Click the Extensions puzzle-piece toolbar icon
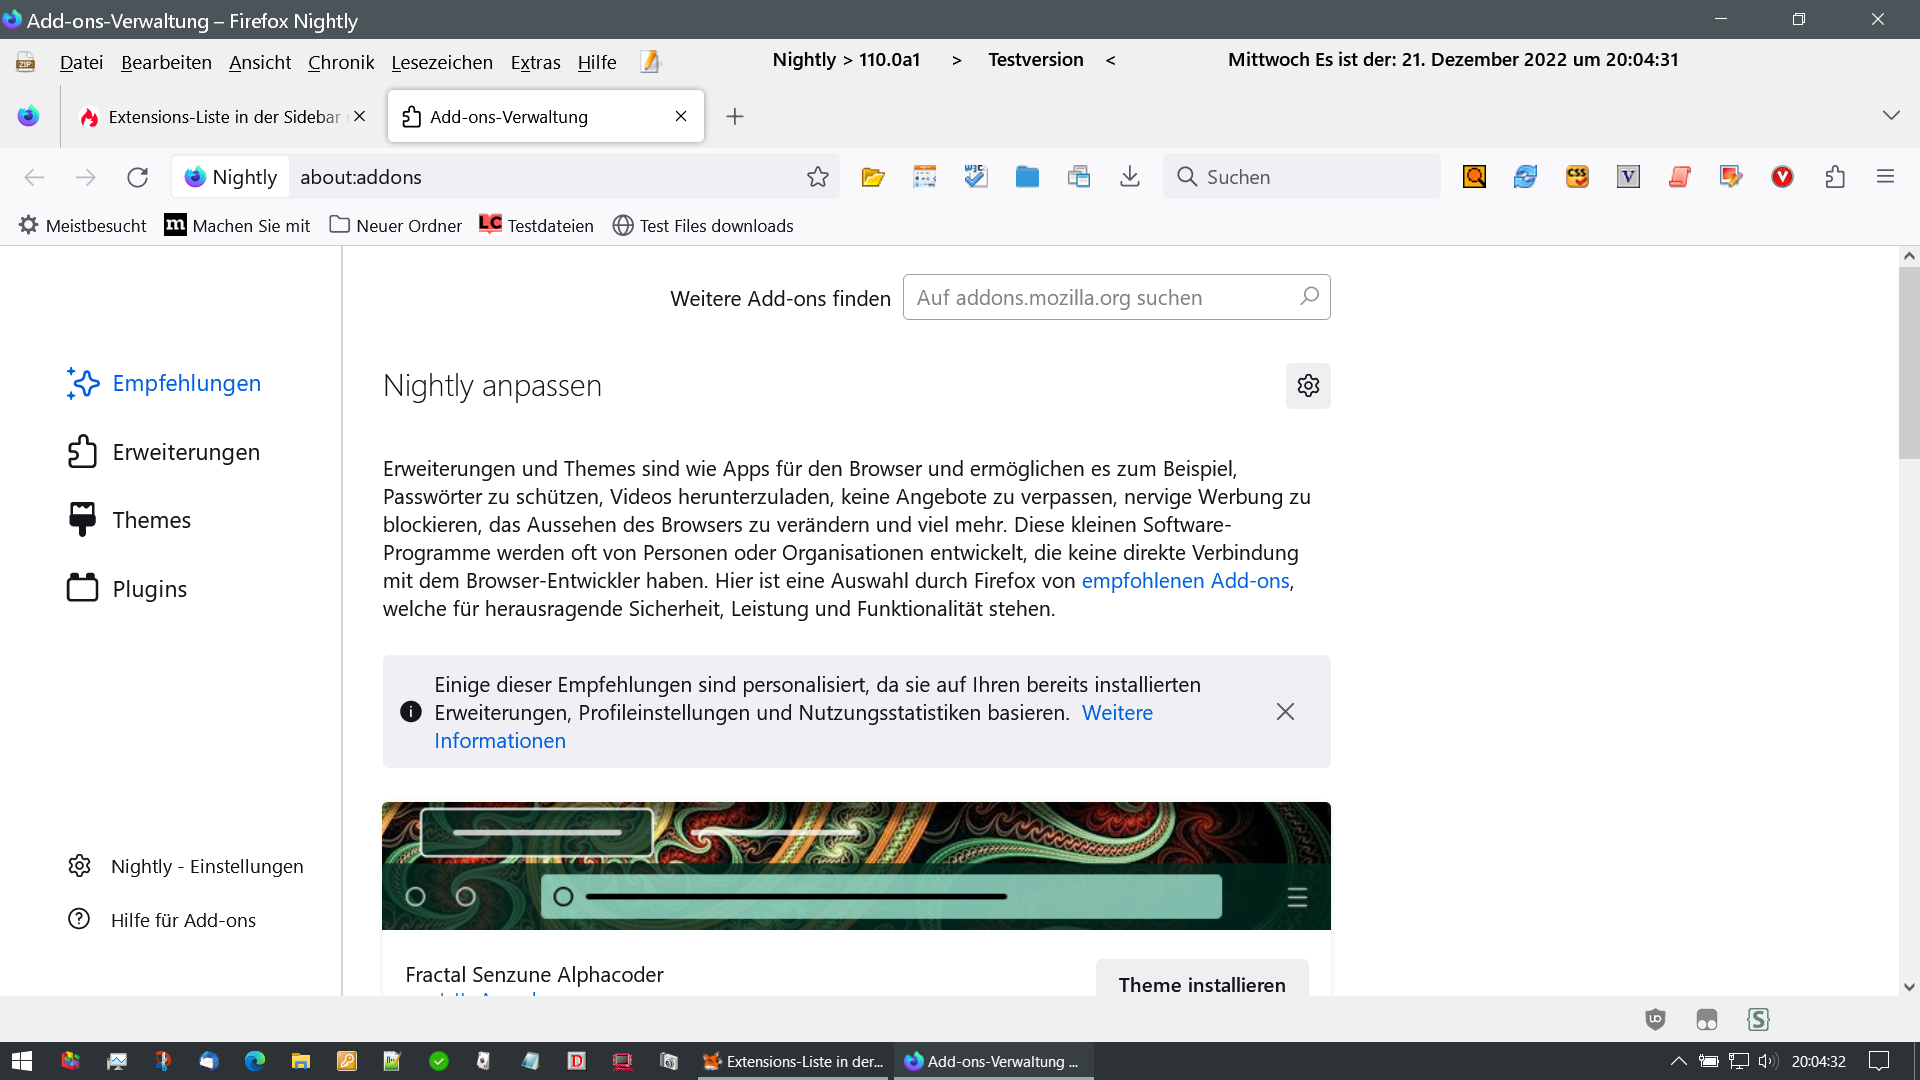This screenshot has height=1080, width=1920. point(1834,177)
